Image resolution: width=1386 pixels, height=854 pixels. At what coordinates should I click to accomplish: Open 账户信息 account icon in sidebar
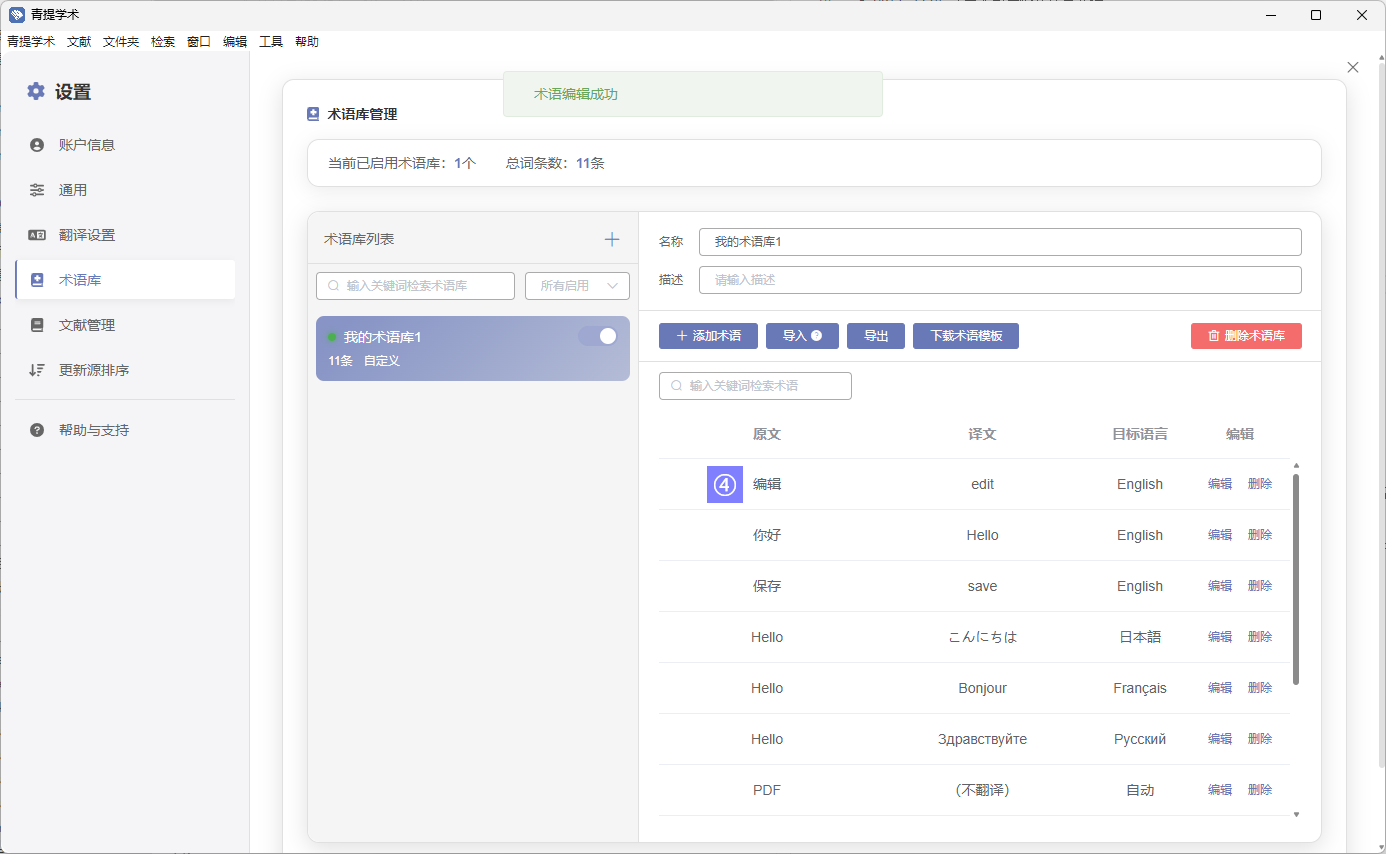coord(37,145)
